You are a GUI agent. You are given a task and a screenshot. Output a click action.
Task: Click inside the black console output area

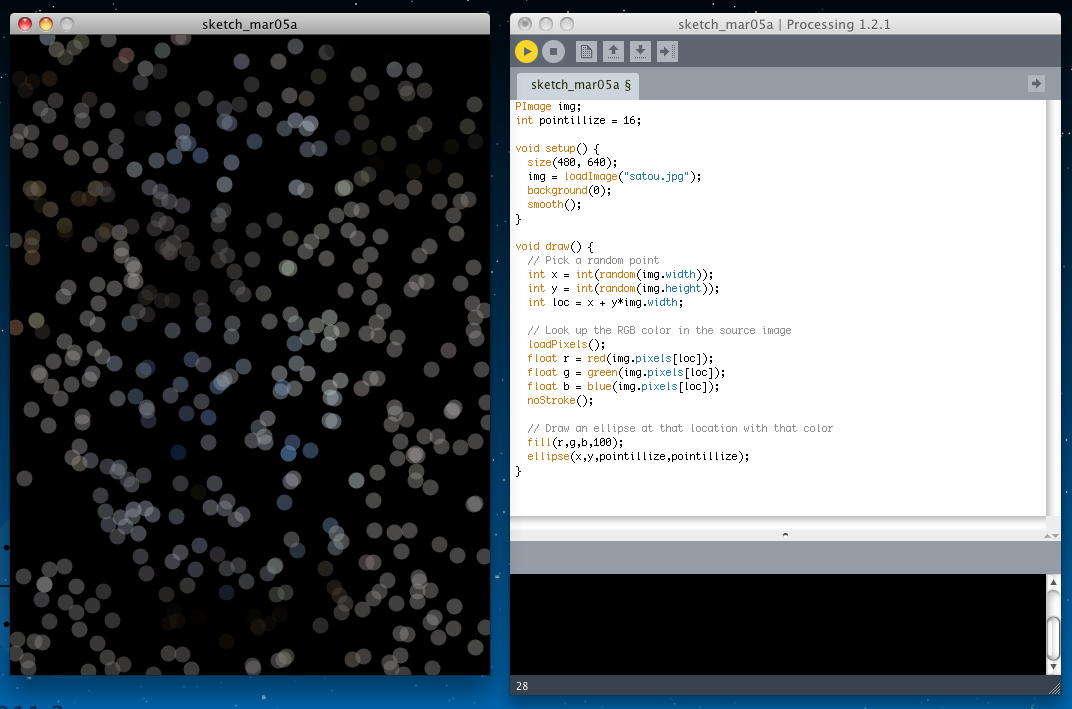point(778,624)
